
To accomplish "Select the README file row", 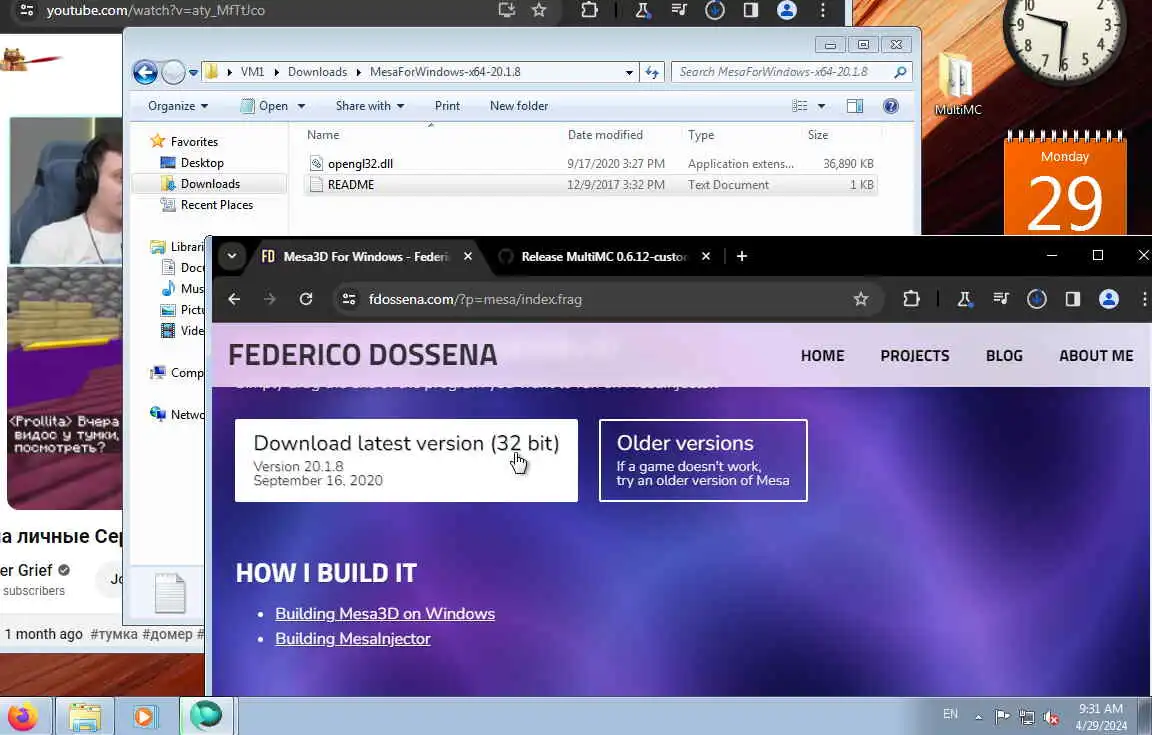I will point(591,184).
